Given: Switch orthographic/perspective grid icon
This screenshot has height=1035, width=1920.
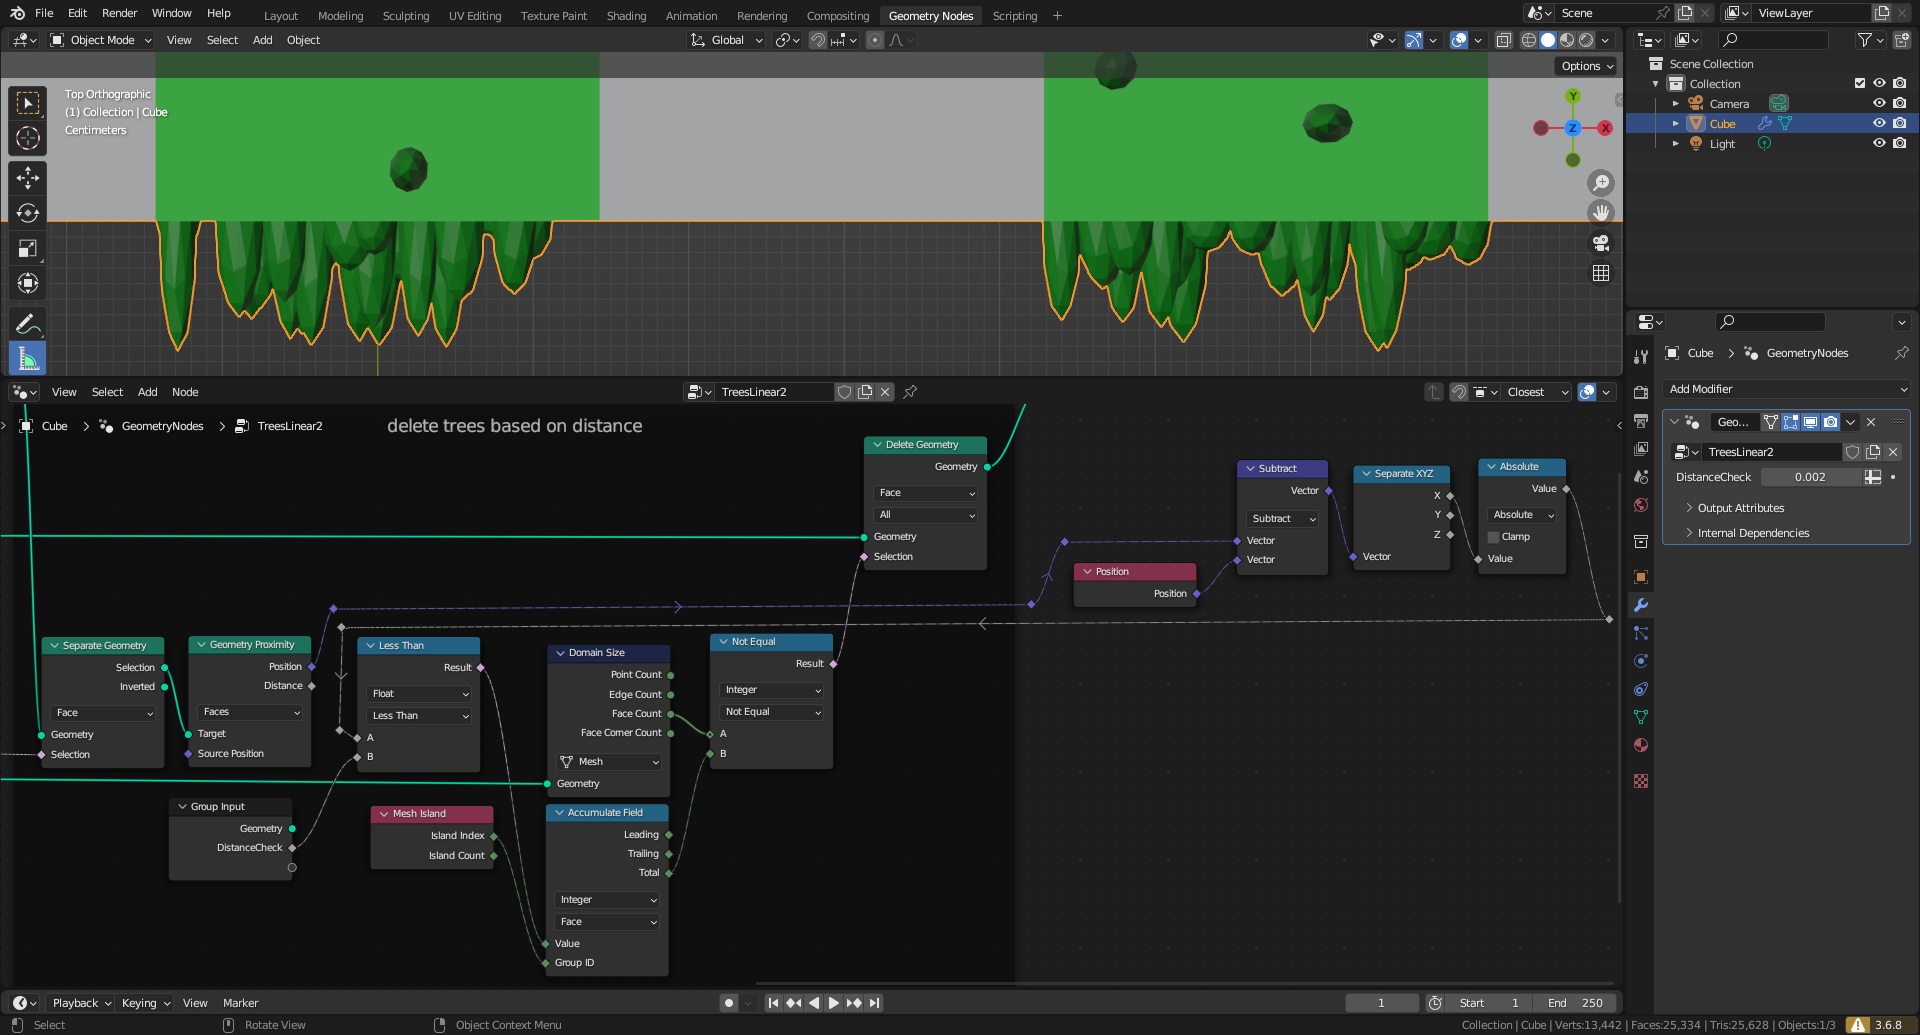Looking at the screenshot, I should coord(1601,273).
